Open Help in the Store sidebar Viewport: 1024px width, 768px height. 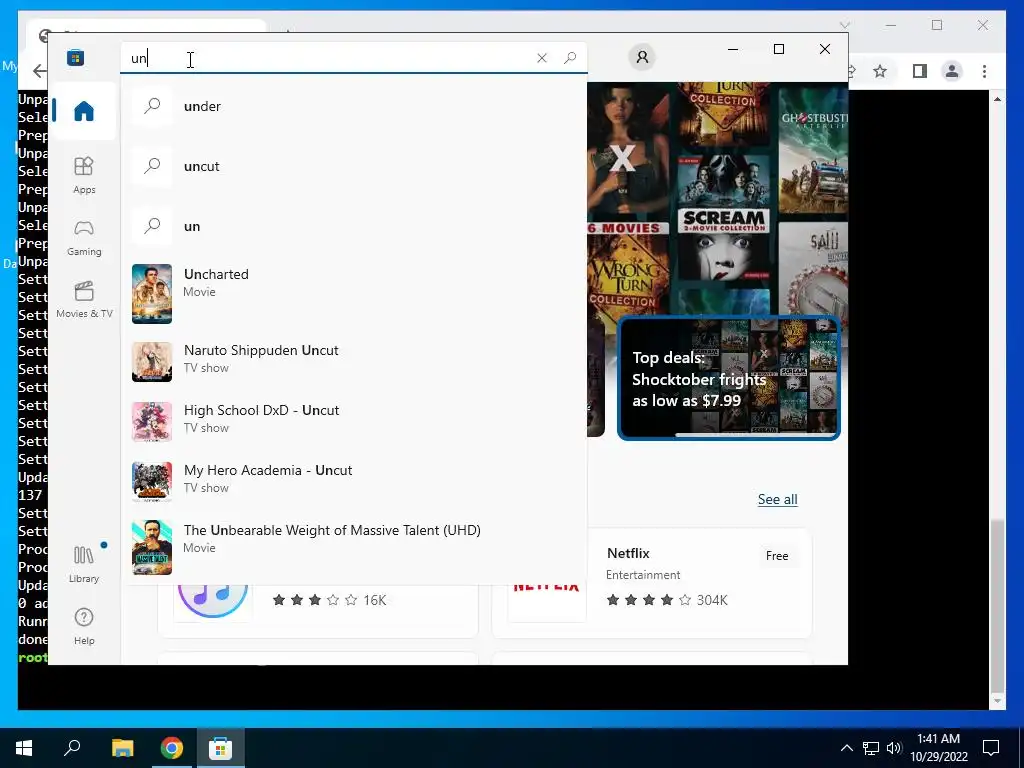(x=84, y=626)
